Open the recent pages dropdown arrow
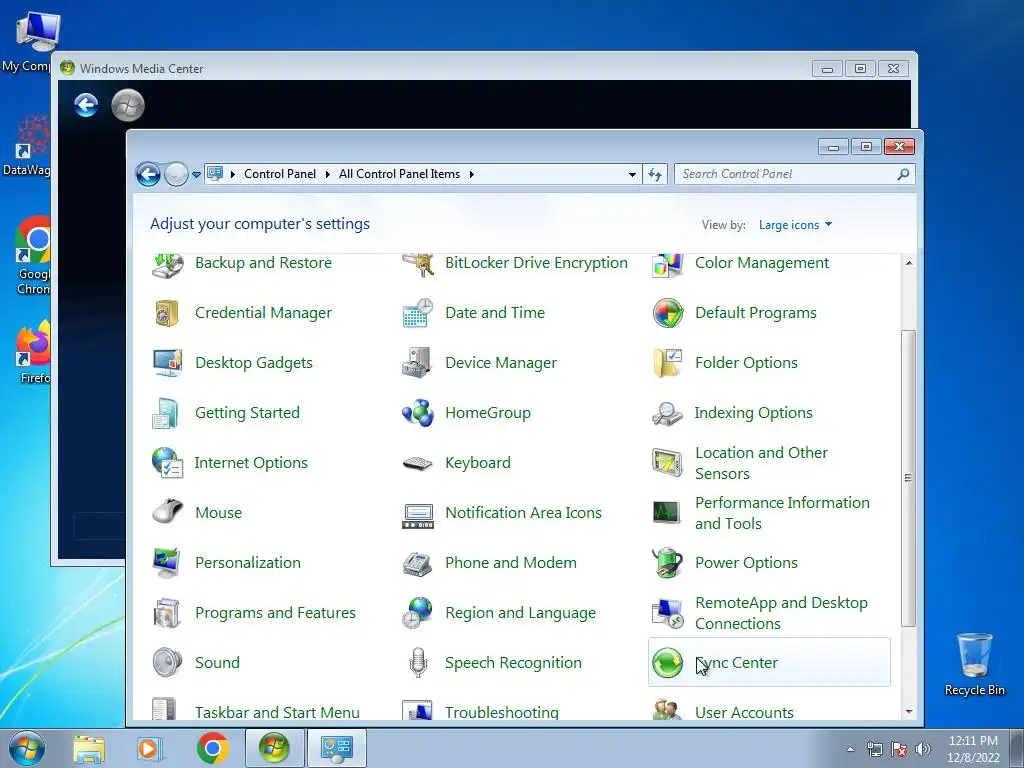The width and height of the screenshot is (1024, 768). tap(197, 175)
